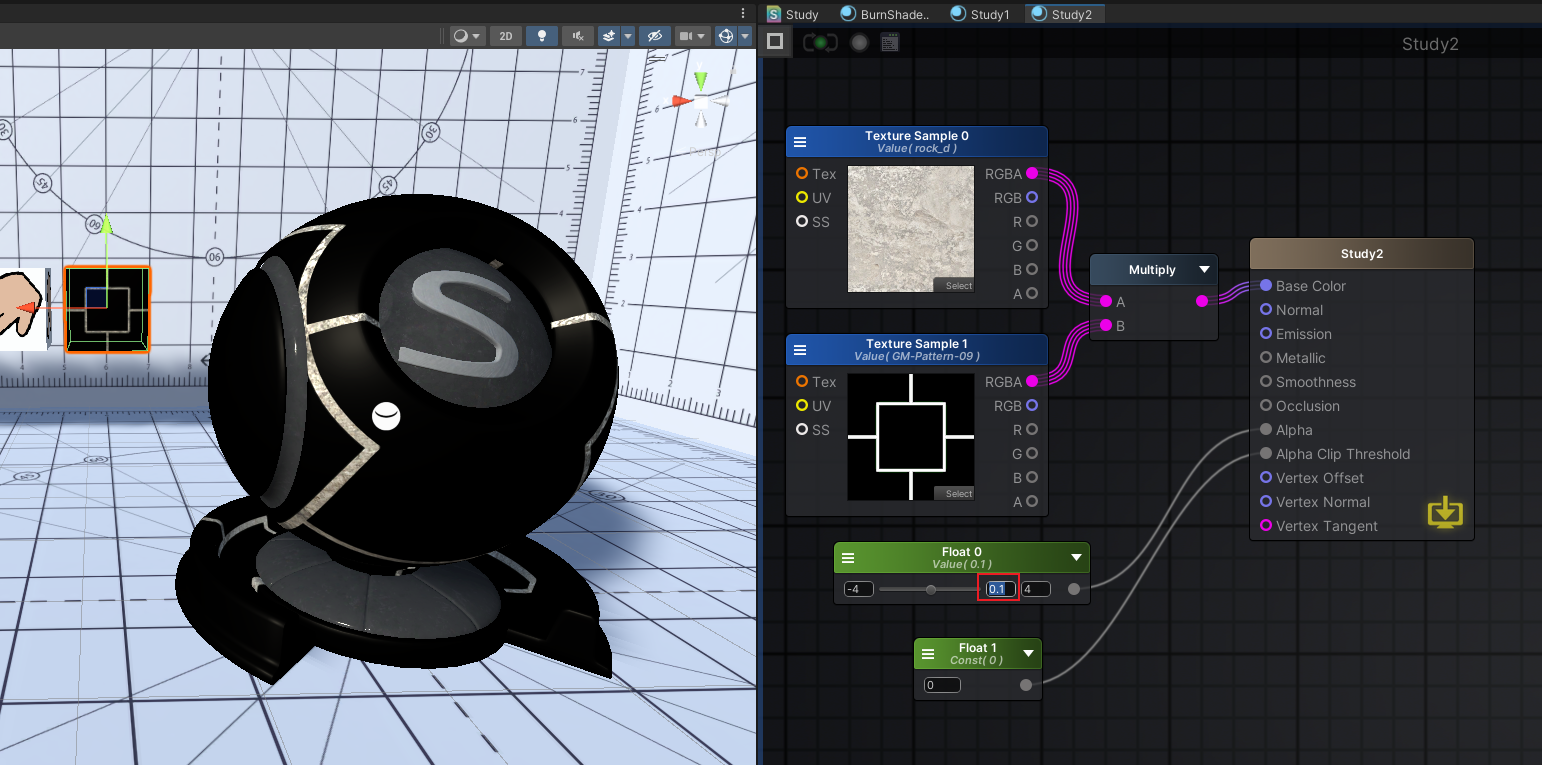Expand Multiply node dropdown arrow
This screenshot has width=1542, height=765.
[x=1204, y=270]
